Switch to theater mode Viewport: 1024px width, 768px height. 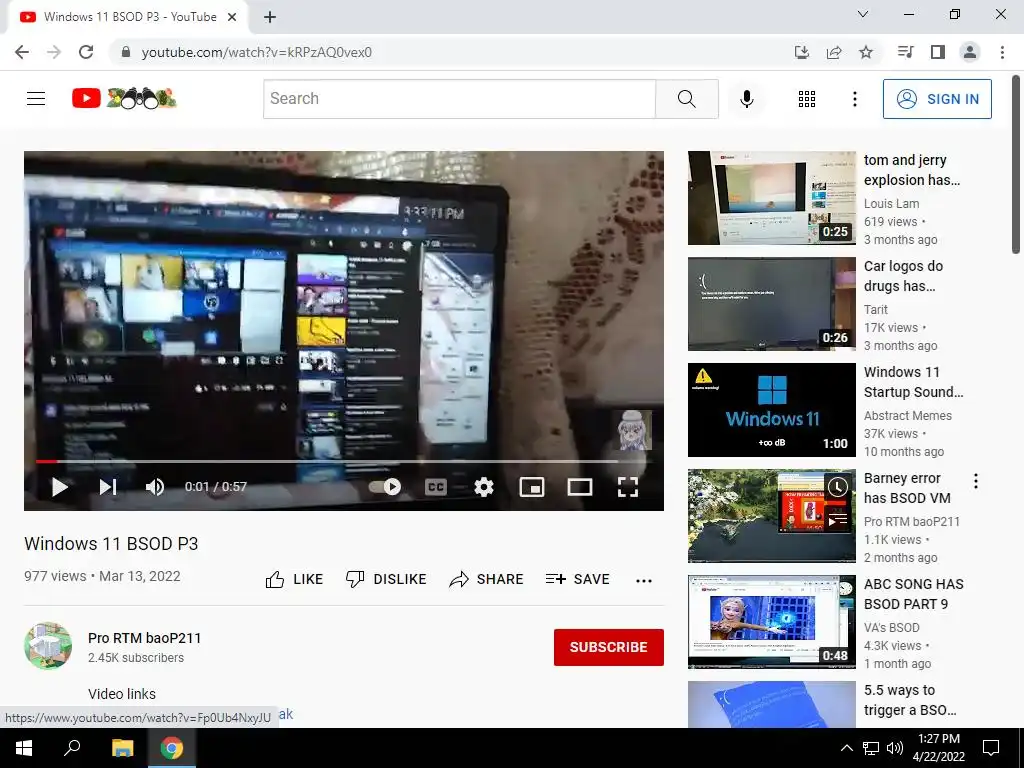[x=580, y=487]
